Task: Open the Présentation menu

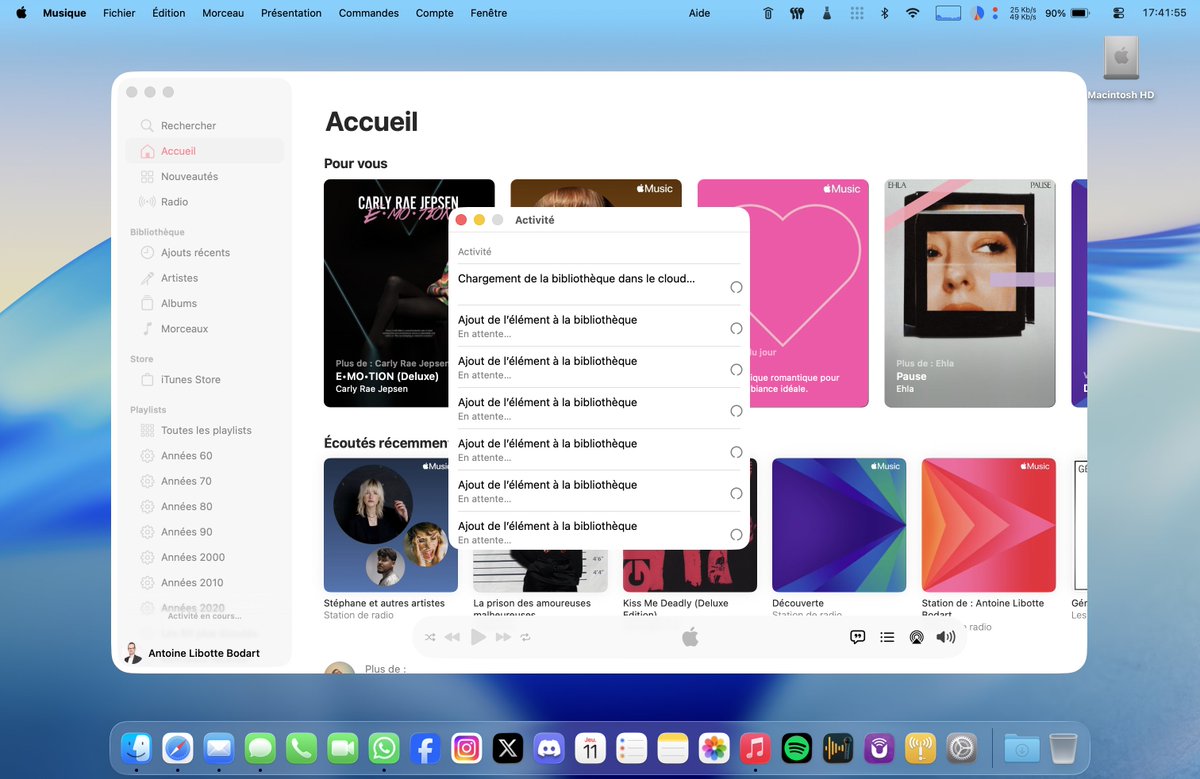Action: coord(291,13)
